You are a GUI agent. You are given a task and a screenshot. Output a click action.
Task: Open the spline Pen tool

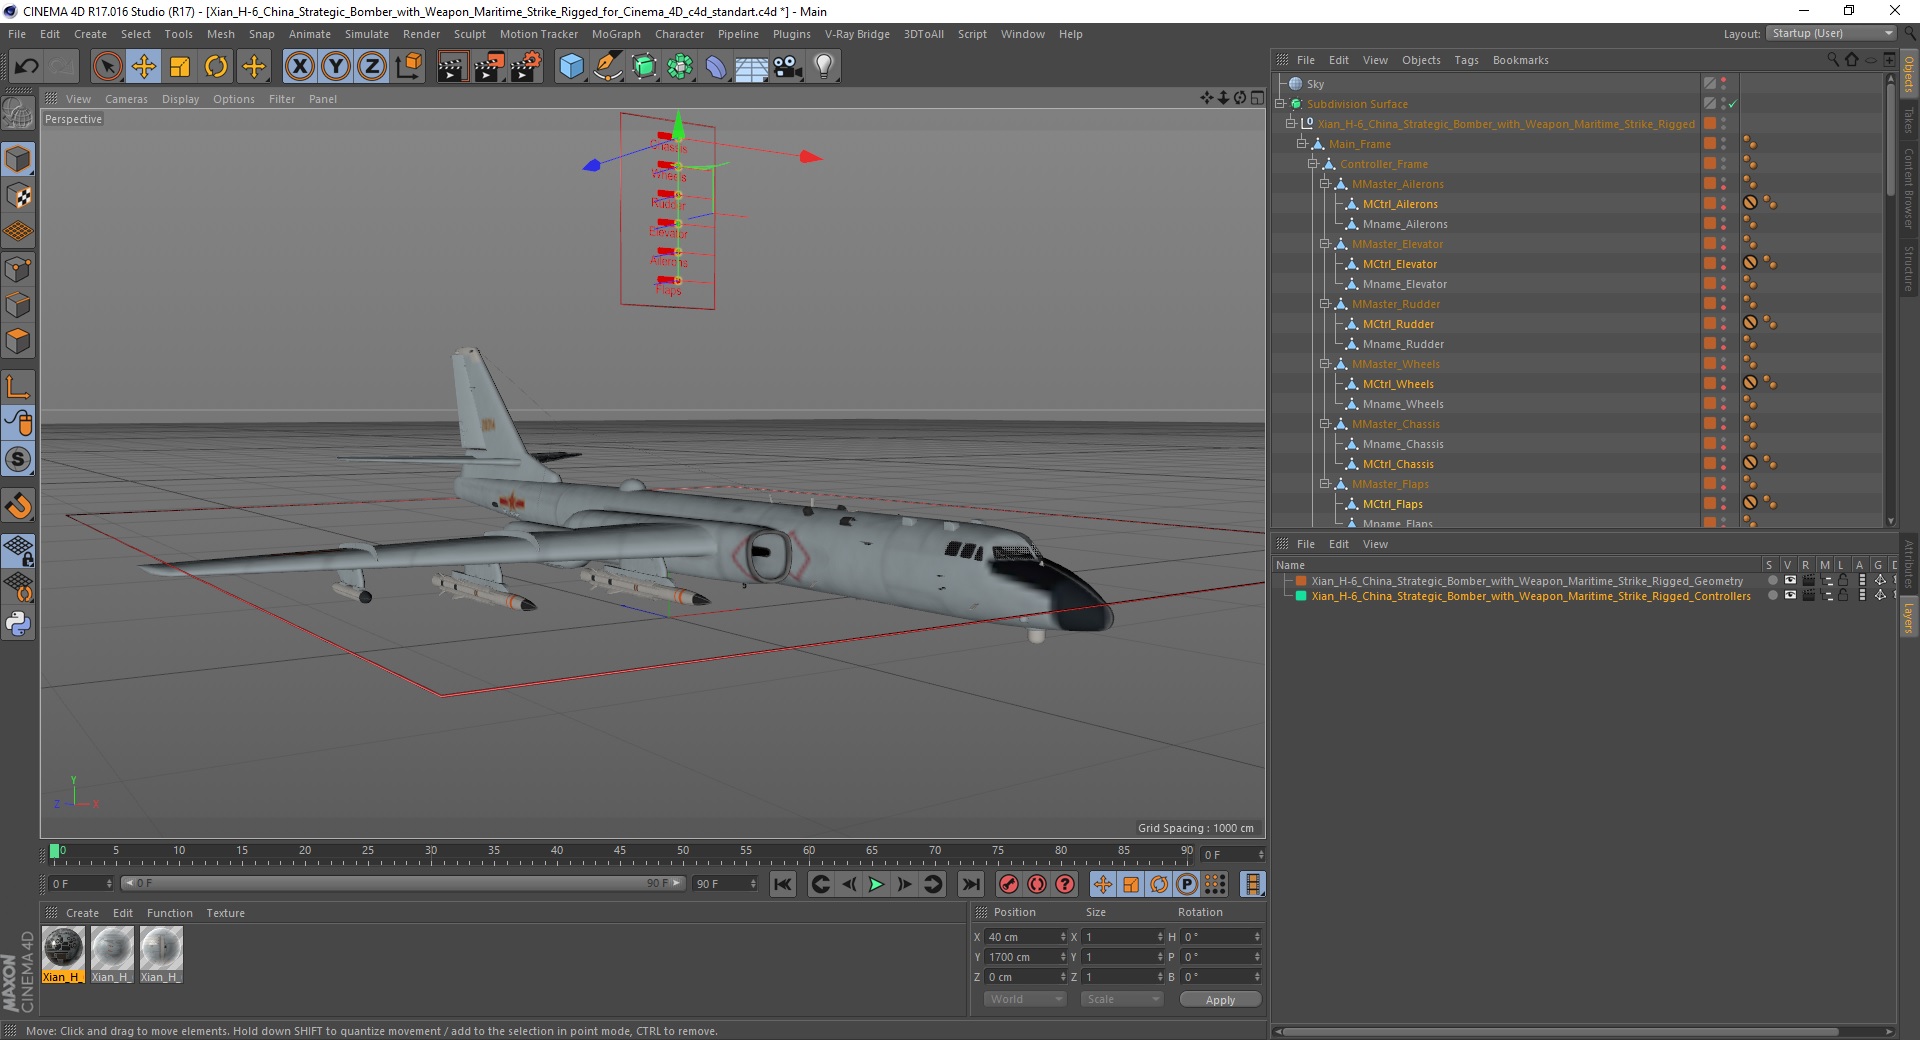click(x=608, y=67)
